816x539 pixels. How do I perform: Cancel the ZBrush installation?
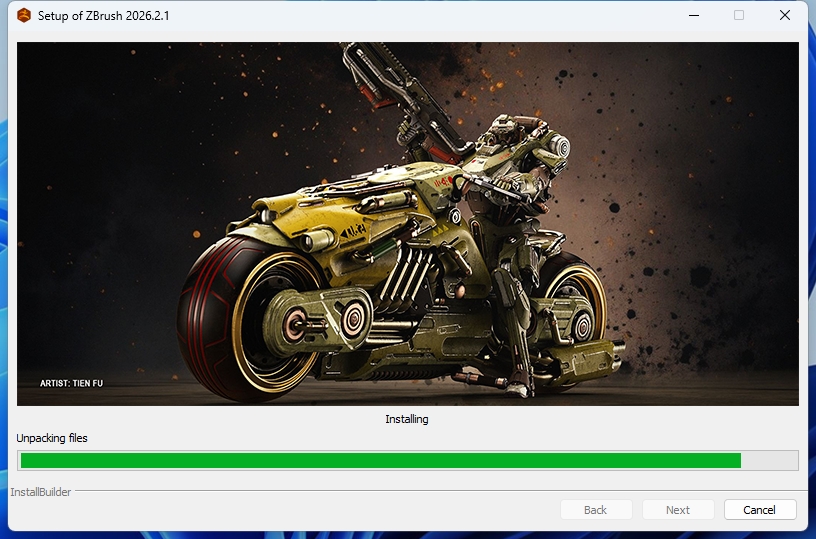pos(760,510)
